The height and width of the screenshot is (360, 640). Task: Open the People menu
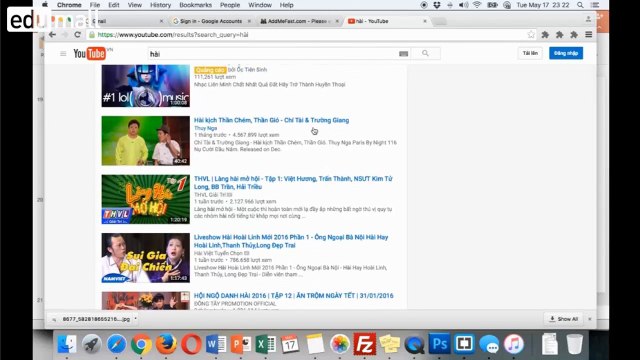(230, 5)
